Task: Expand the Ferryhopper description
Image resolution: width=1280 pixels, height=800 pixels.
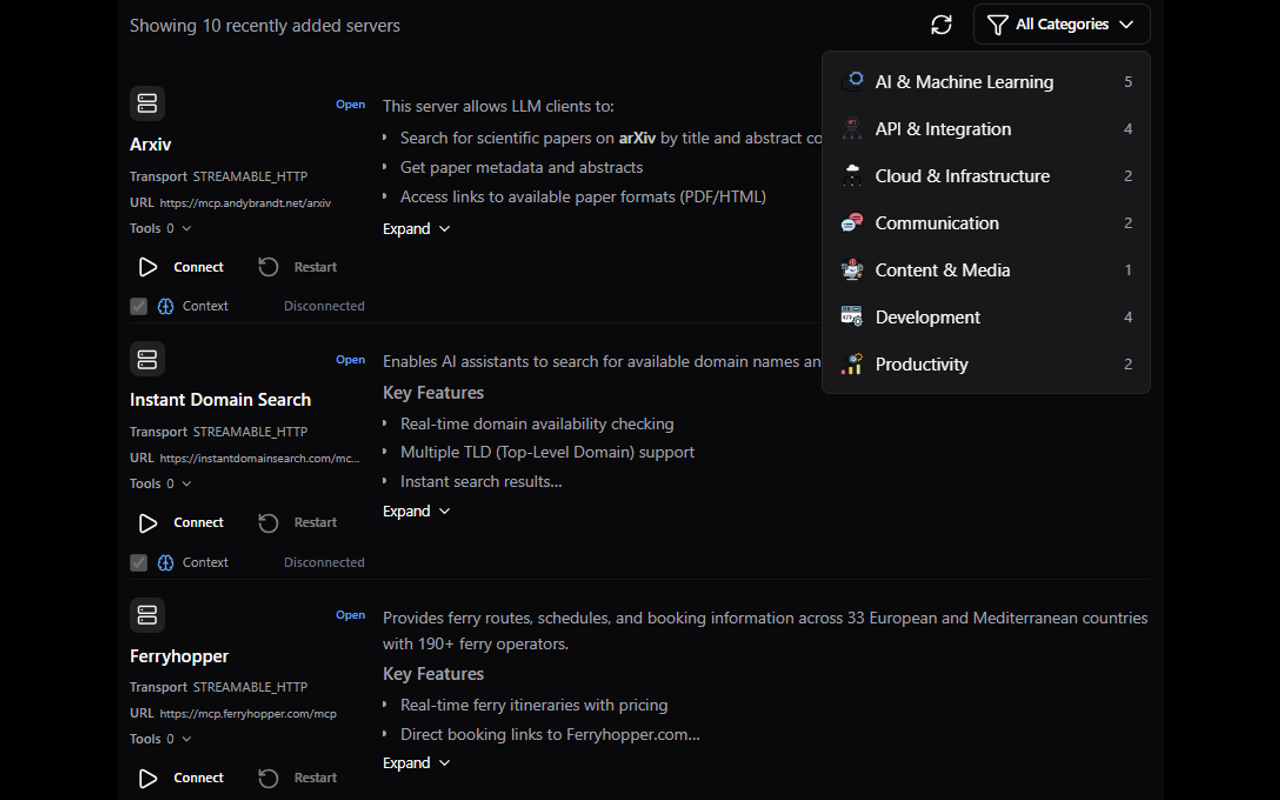Action: [x=417, y=763]
